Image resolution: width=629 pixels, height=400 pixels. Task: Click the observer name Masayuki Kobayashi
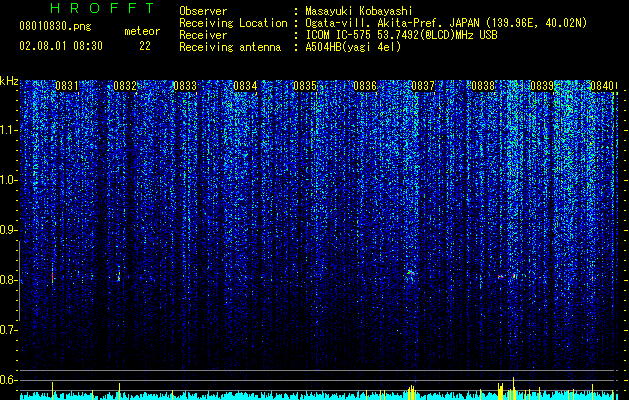pyautogui.click(x=358, y=11)
